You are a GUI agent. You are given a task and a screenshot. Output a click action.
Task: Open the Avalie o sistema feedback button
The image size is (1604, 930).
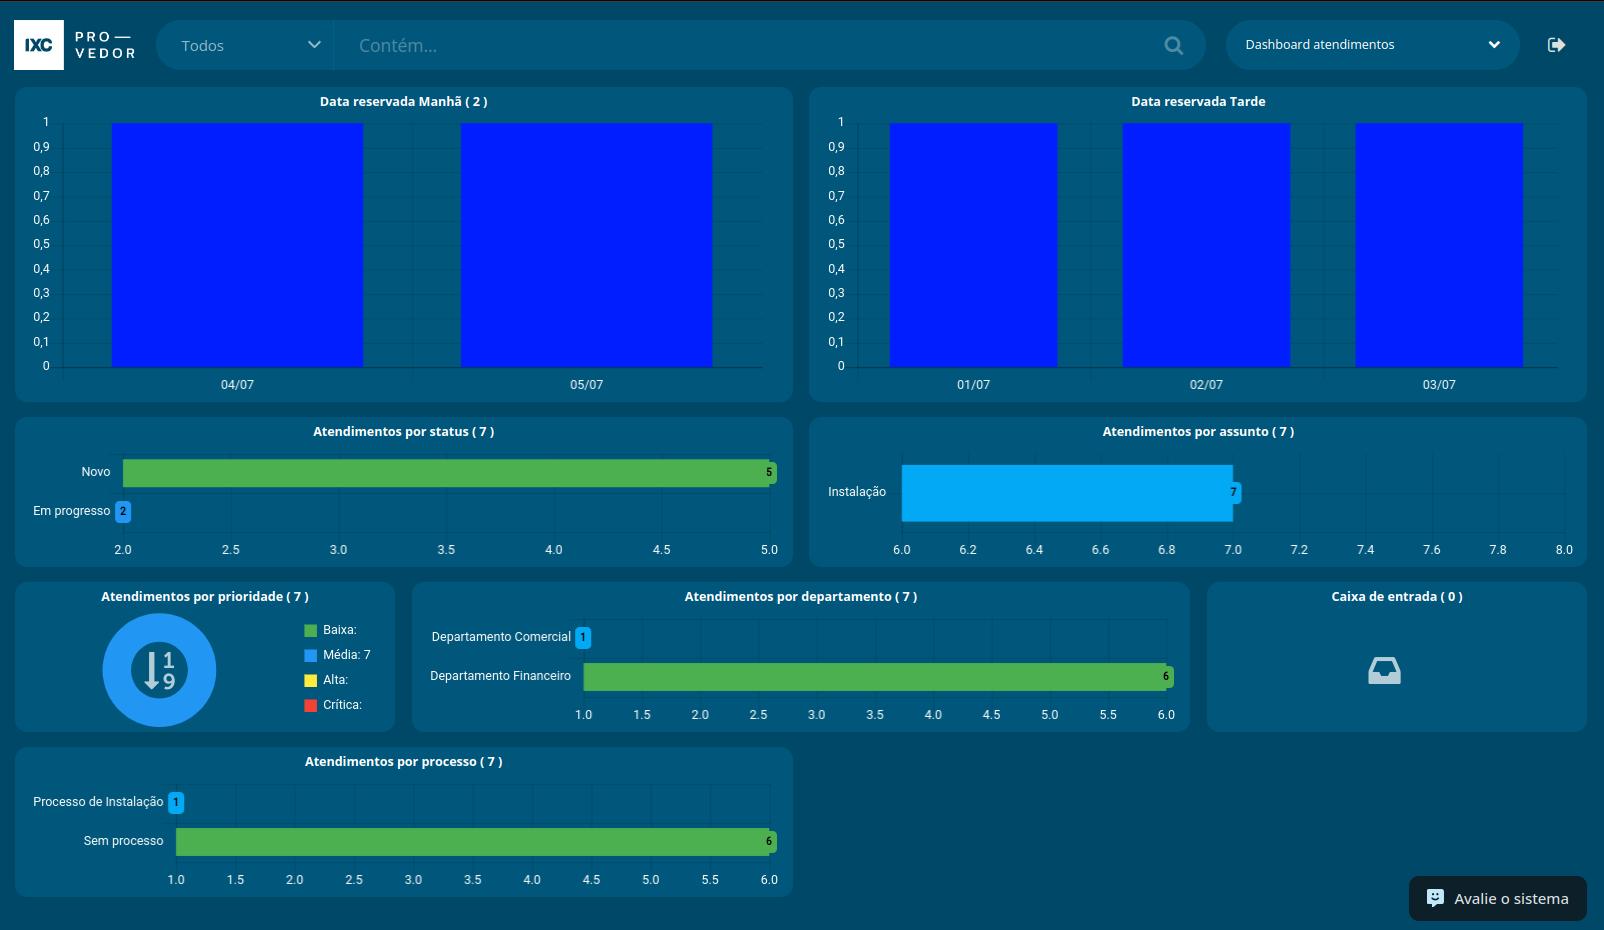(x=1498, y=898)
